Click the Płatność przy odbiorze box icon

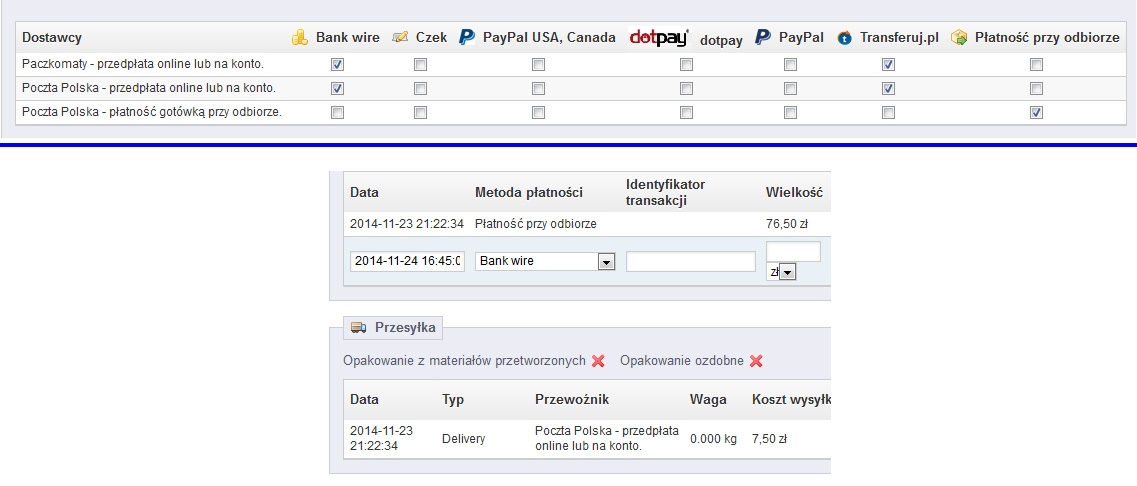[x=959, y=38]
